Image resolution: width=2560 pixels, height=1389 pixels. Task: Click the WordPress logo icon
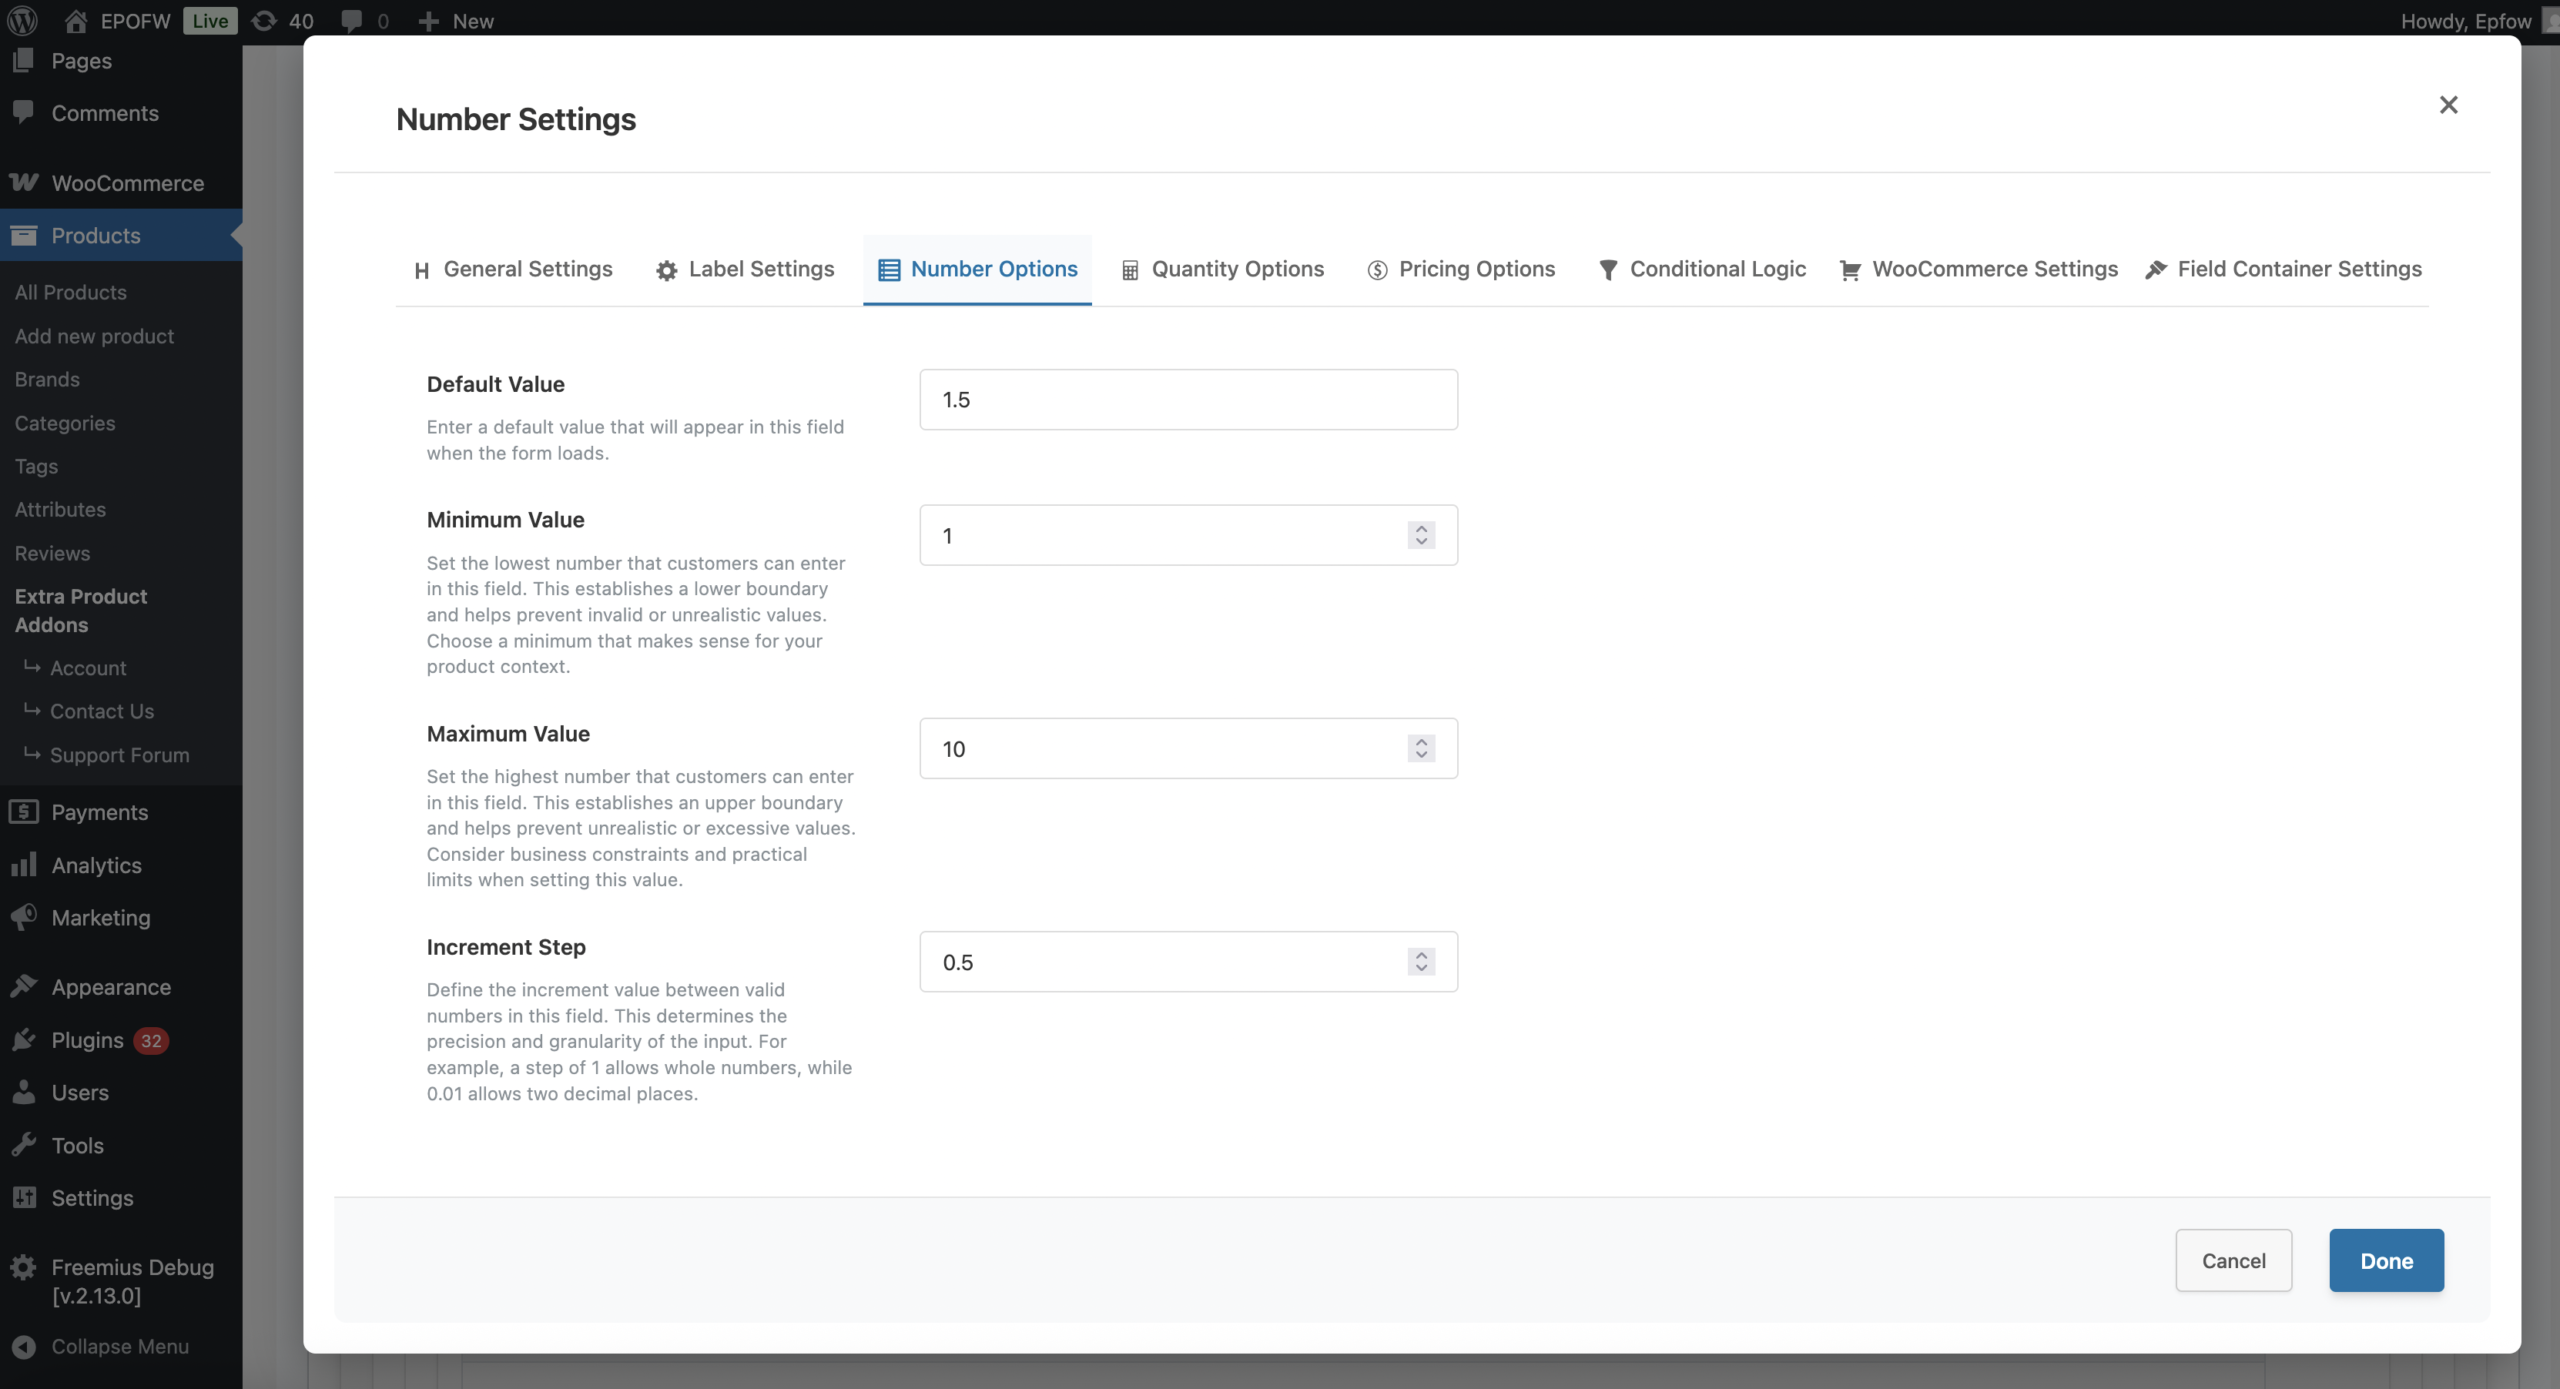(22, 20)
